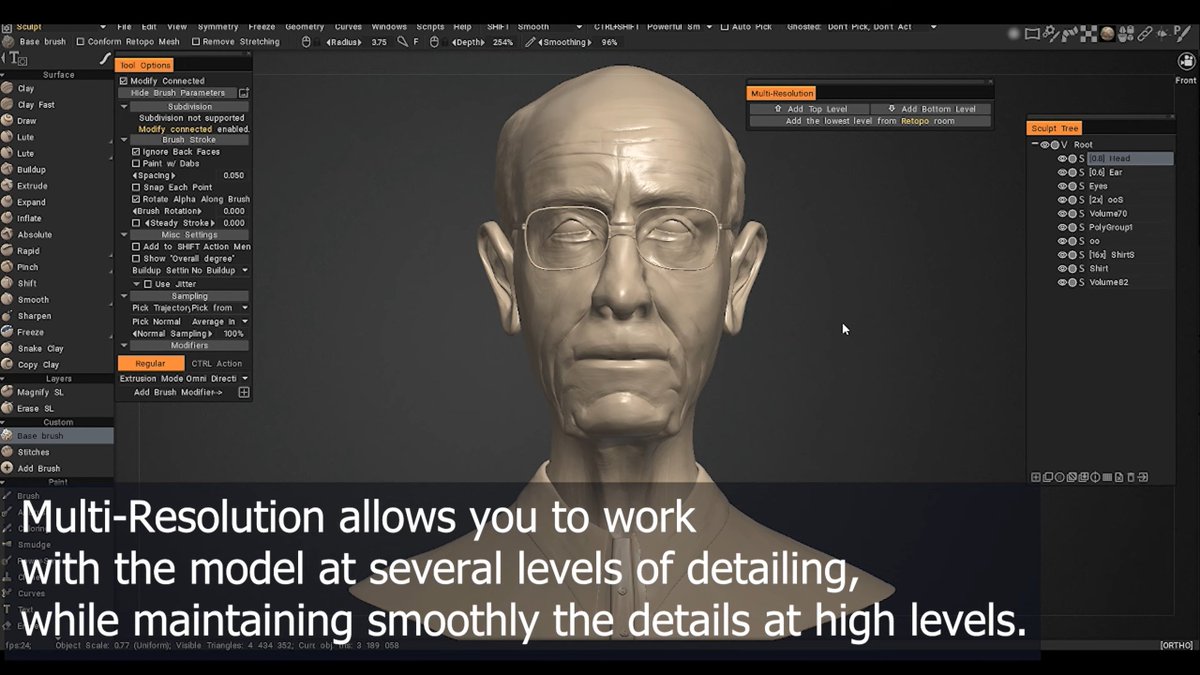This screenshot has height=675, width=1200.
Task: Enable Auto Pick checkbox
Action: click(724, 27)
